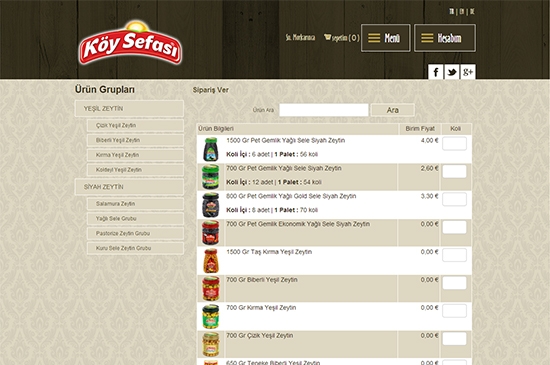The image size is (550, 365).
Task: Open the Menü dropdown button
Action: point(385,38)
